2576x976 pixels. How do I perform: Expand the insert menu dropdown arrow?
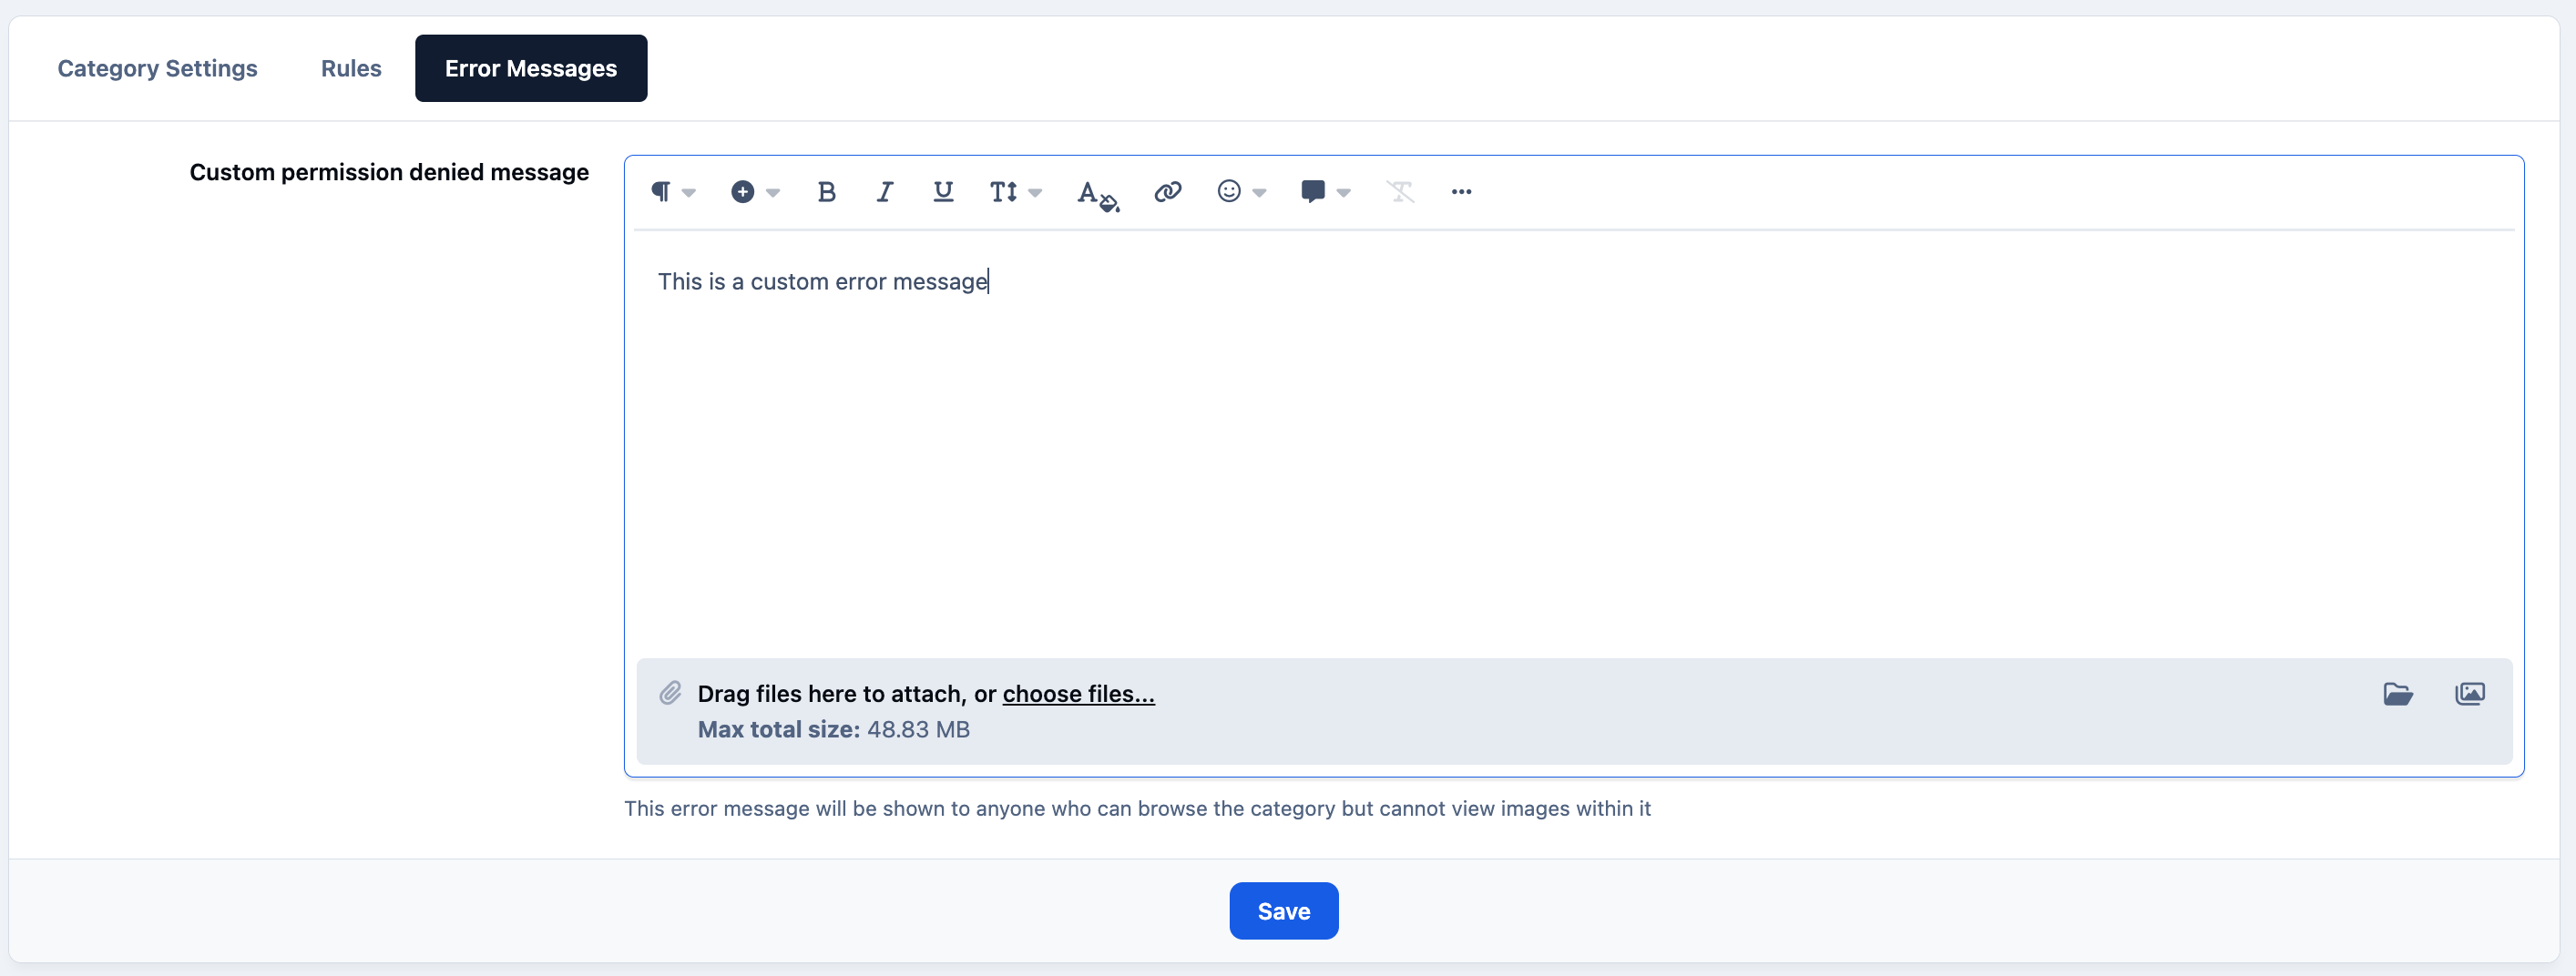tap(773, 193)
